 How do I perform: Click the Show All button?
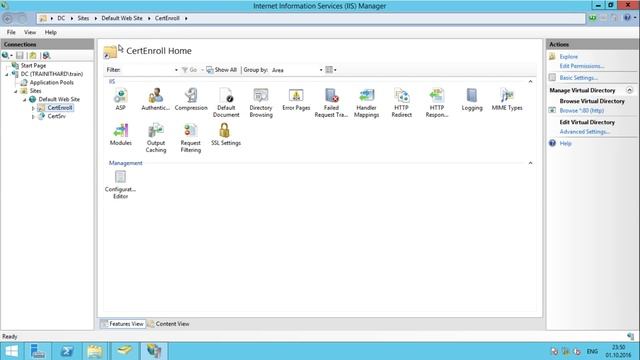222,70
